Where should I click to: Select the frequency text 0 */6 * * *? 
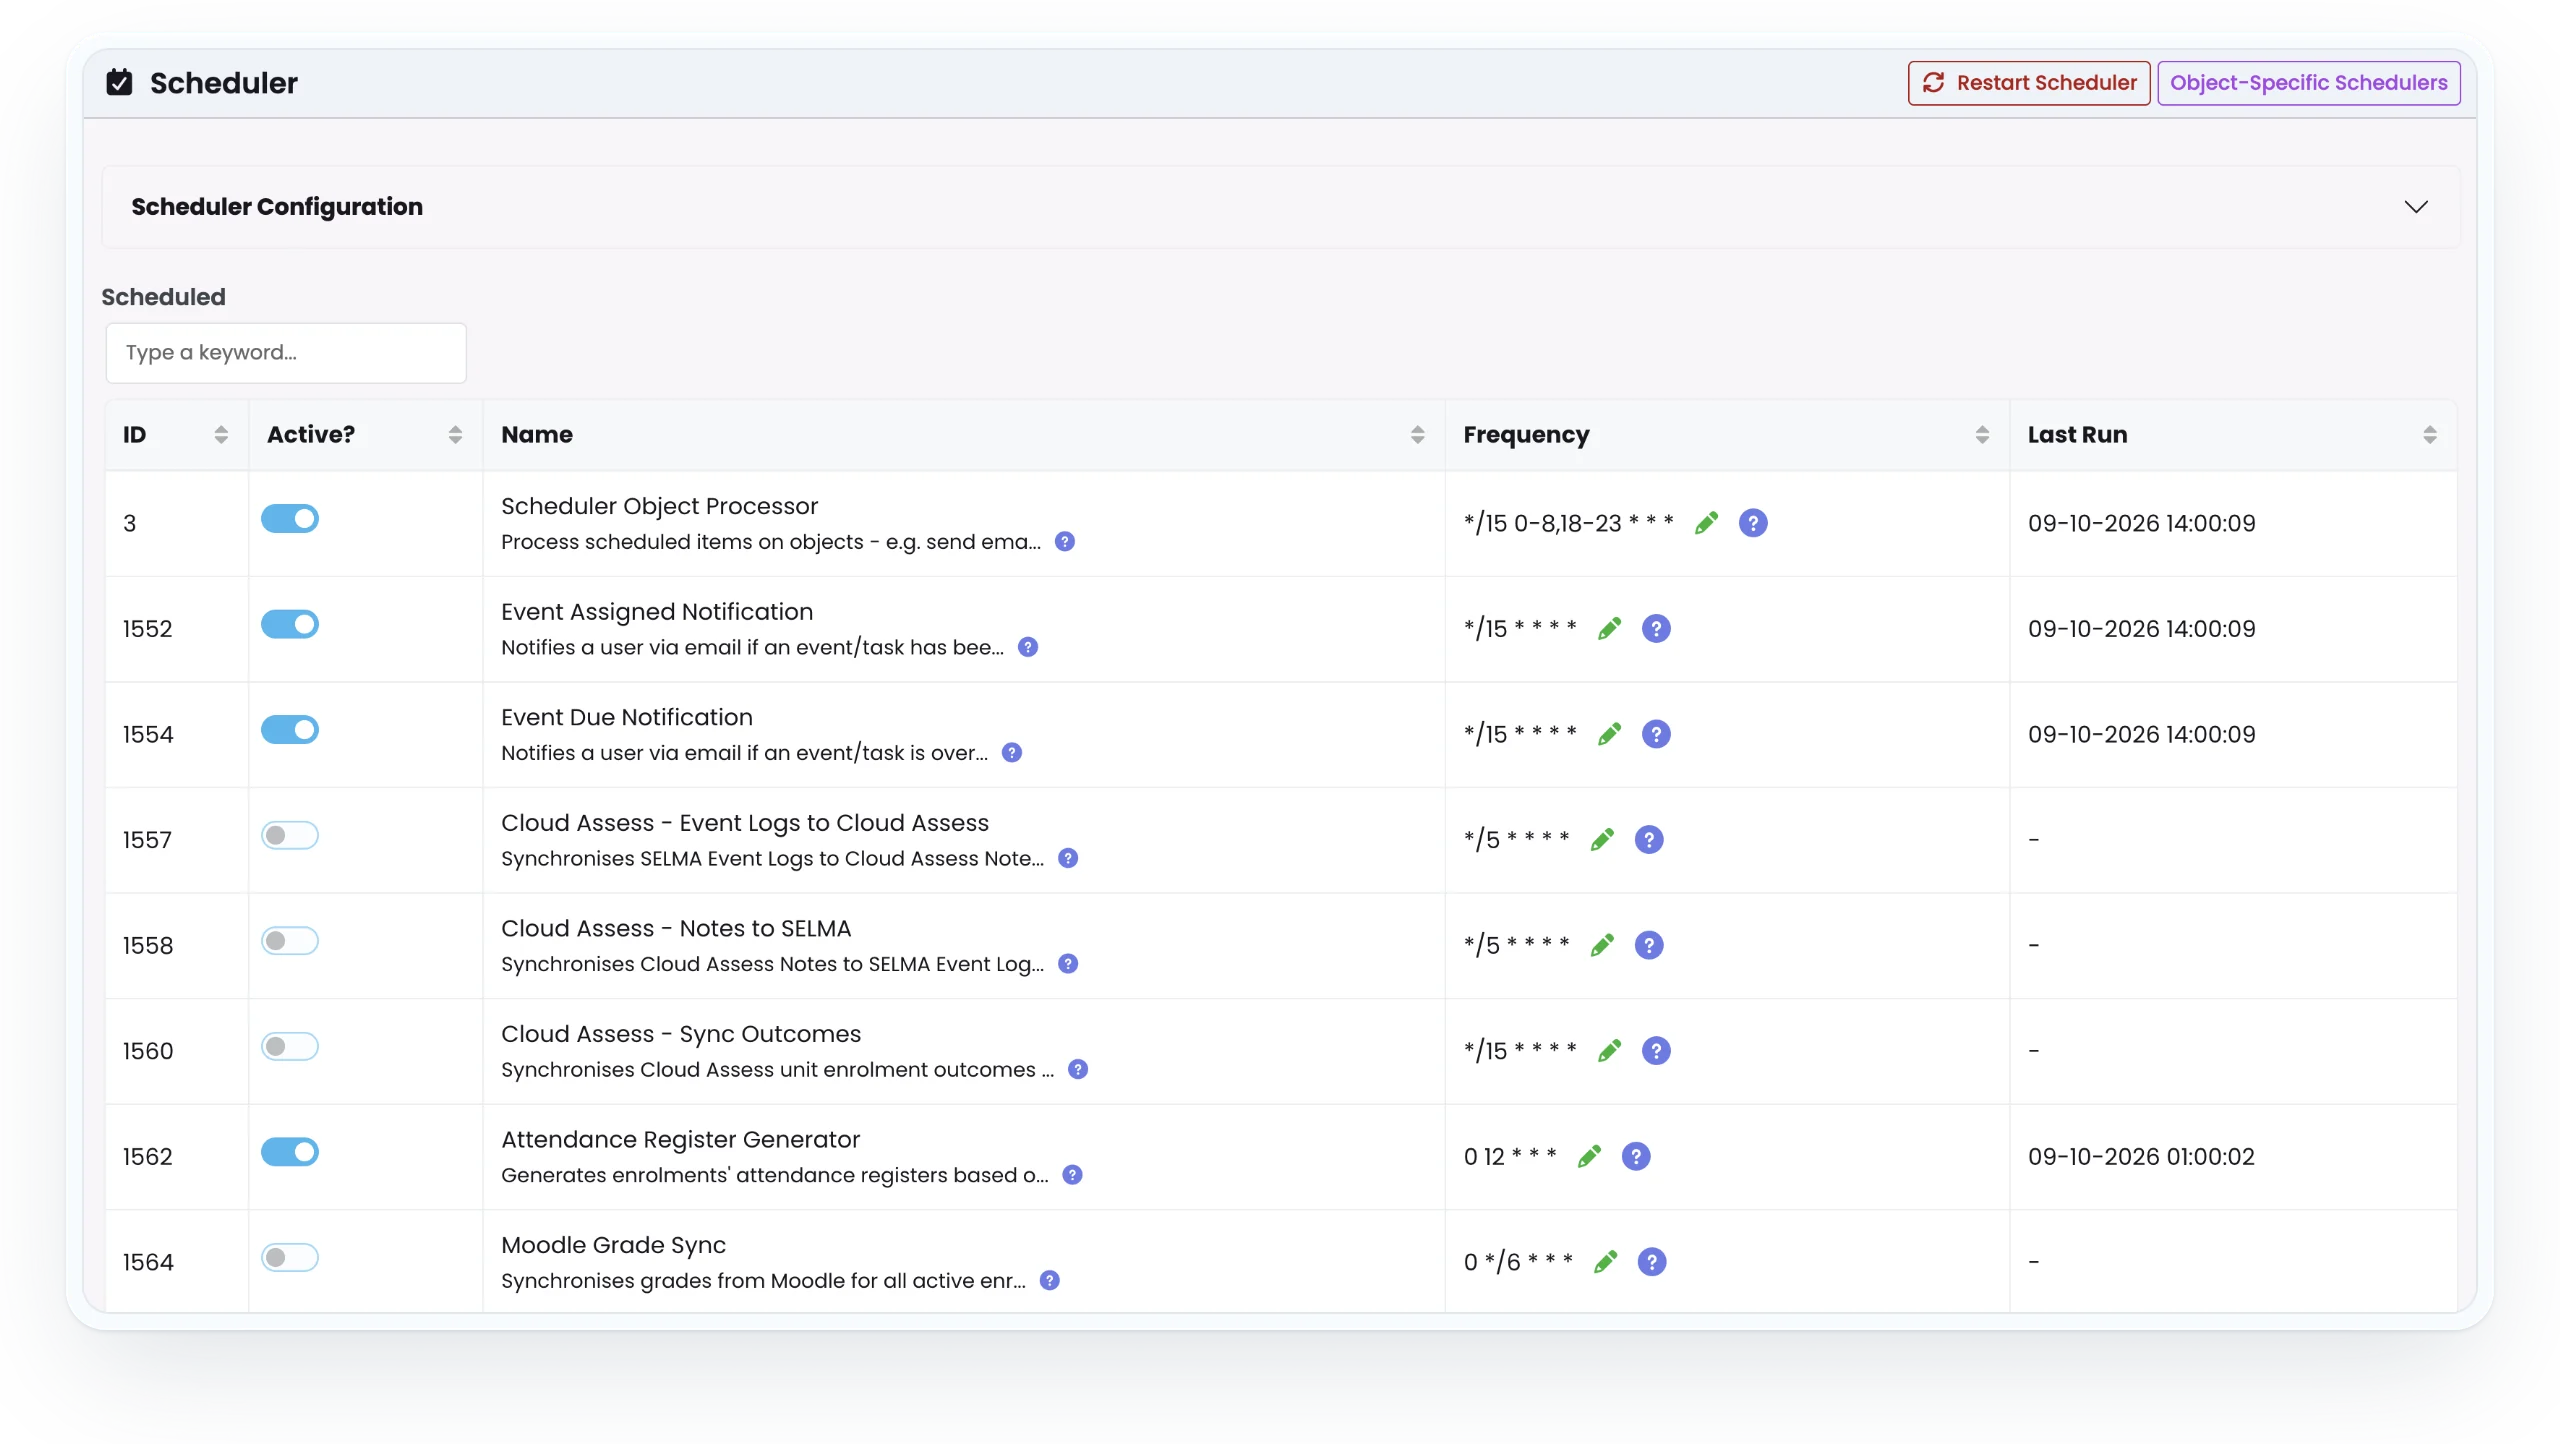[1517, 1262]
